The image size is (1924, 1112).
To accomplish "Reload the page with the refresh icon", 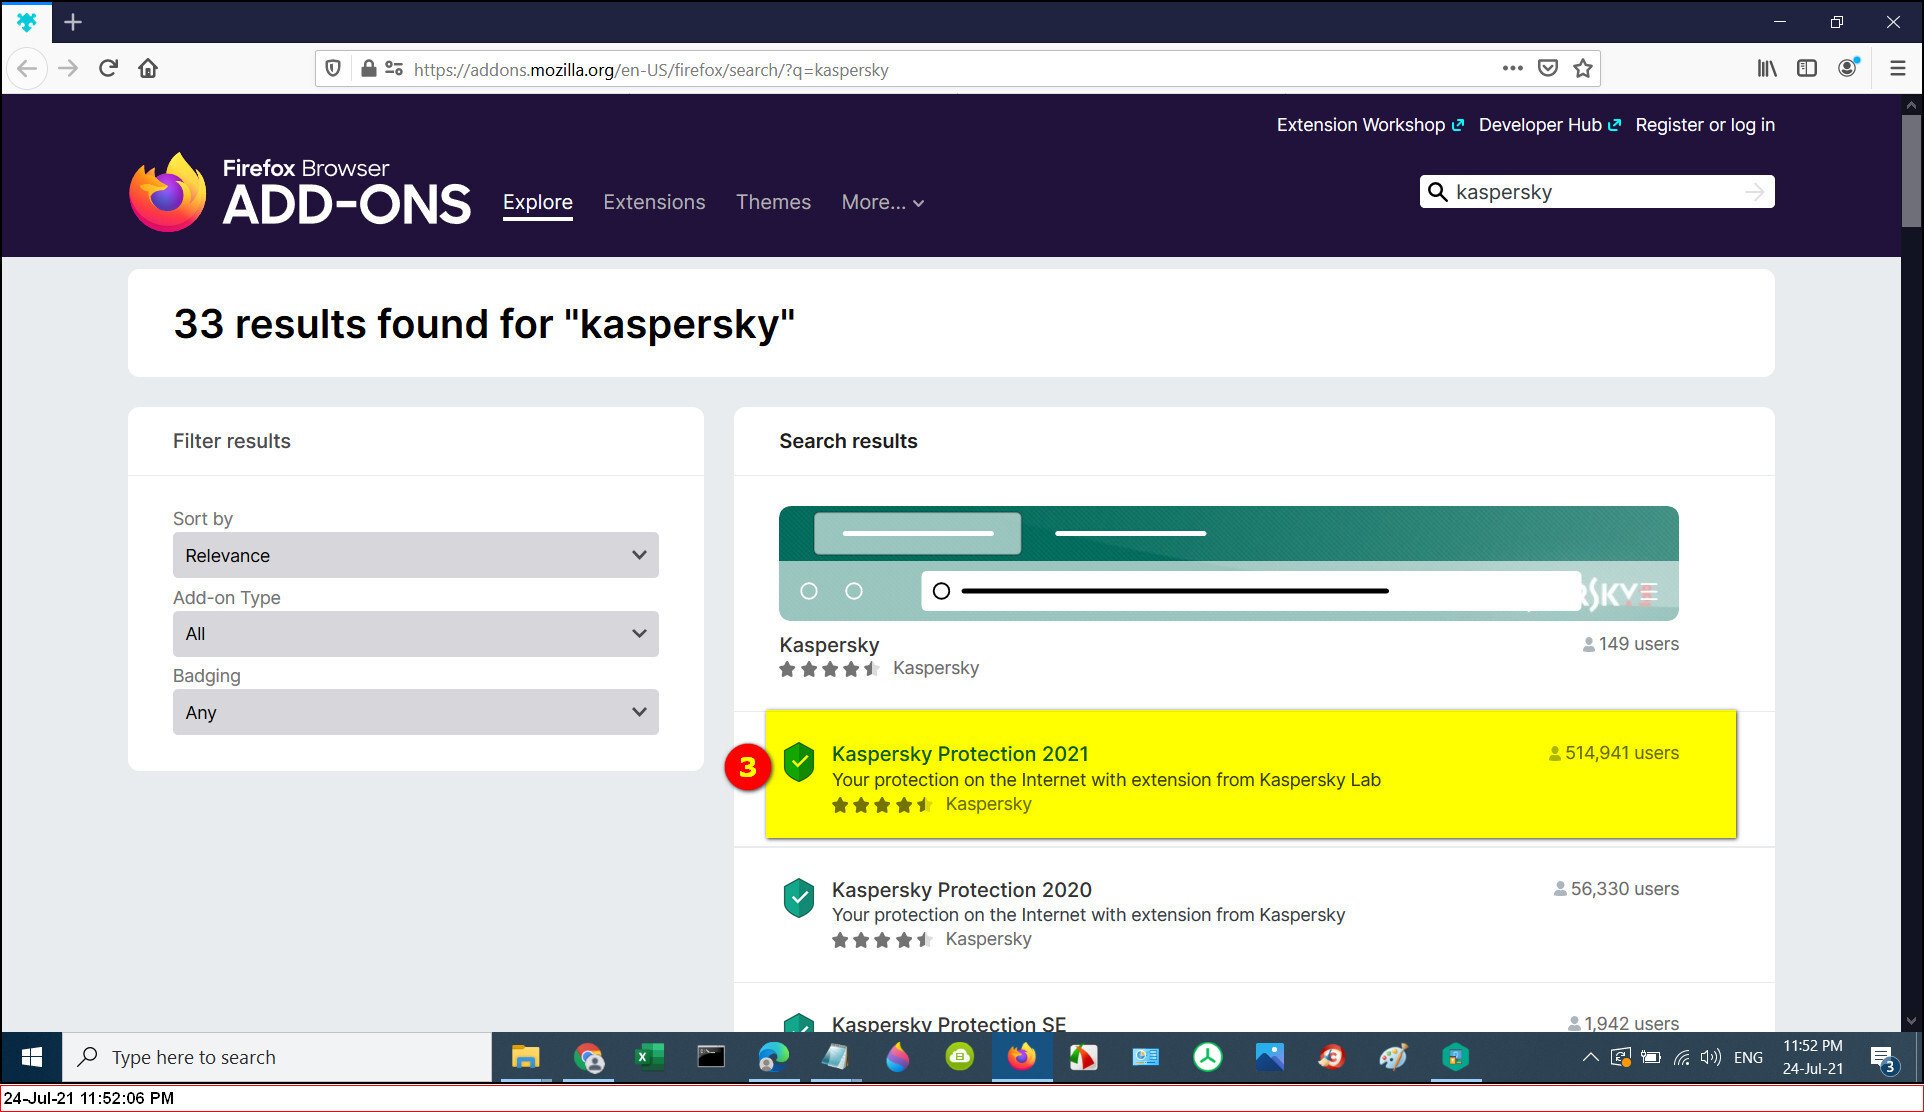I will point(108,68).
